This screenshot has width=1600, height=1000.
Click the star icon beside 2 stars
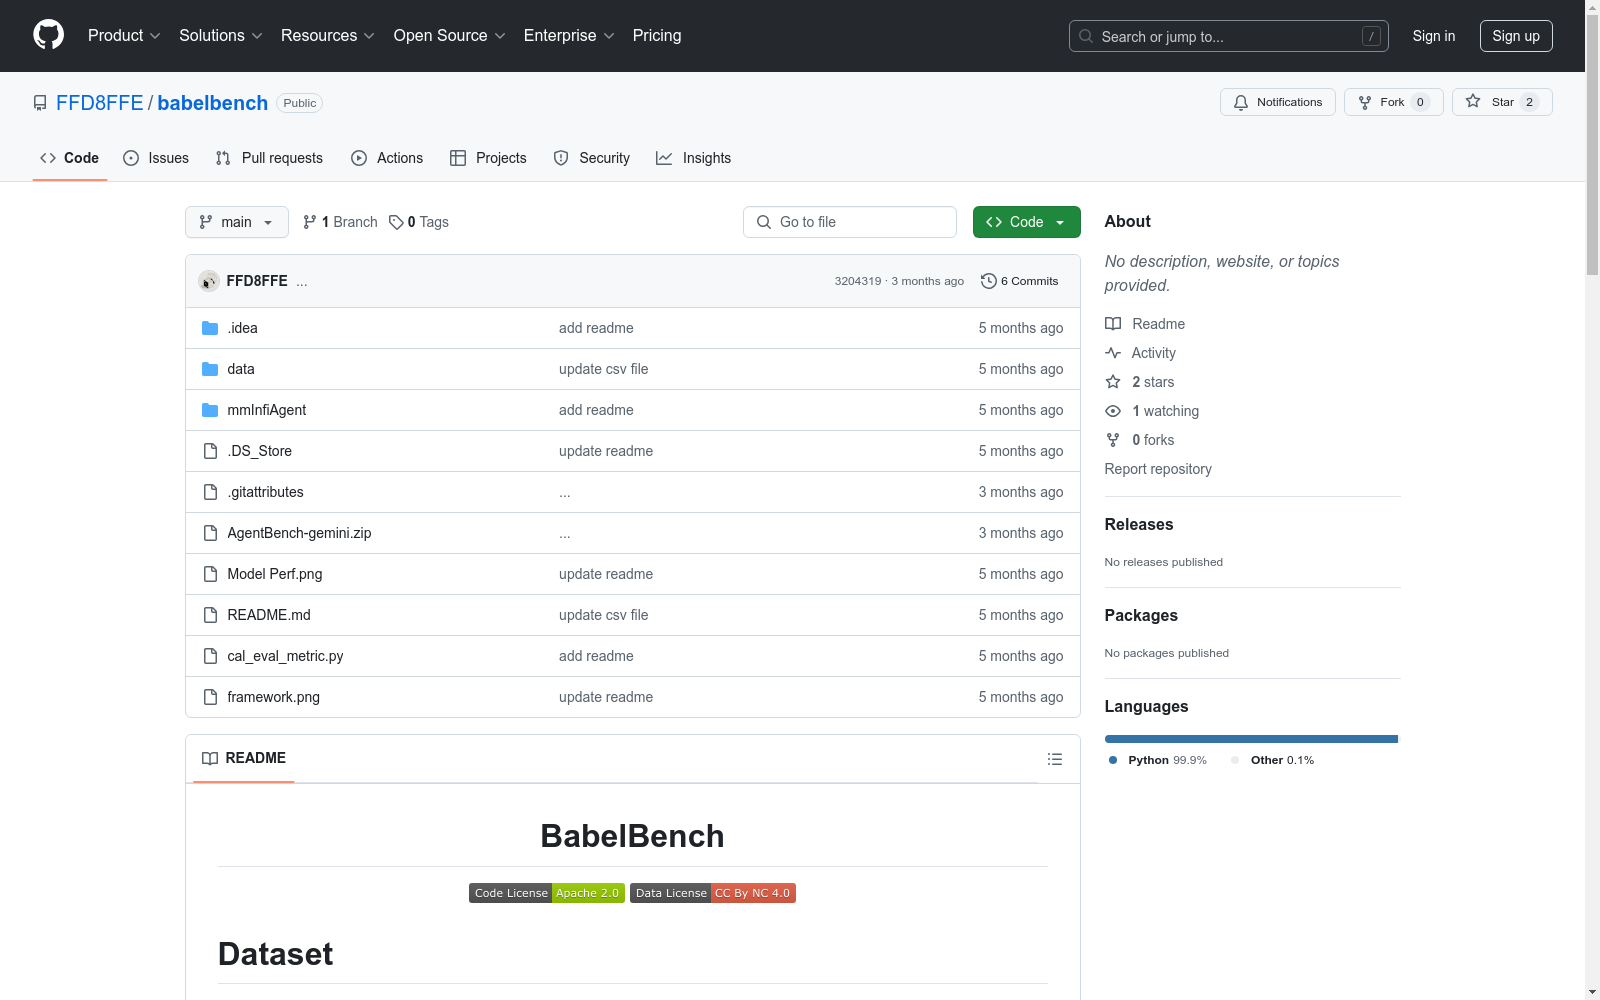(1113, 382)
